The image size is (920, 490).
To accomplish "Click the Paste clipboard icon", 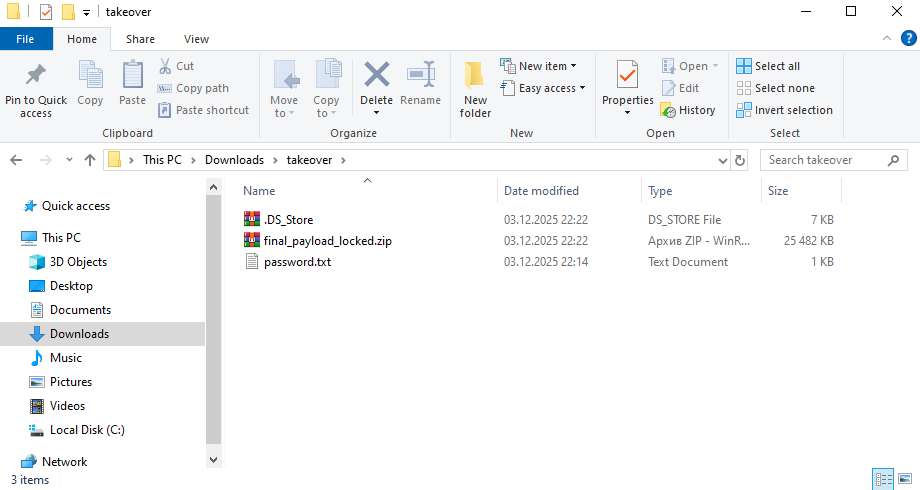I will tap(133, 75).
